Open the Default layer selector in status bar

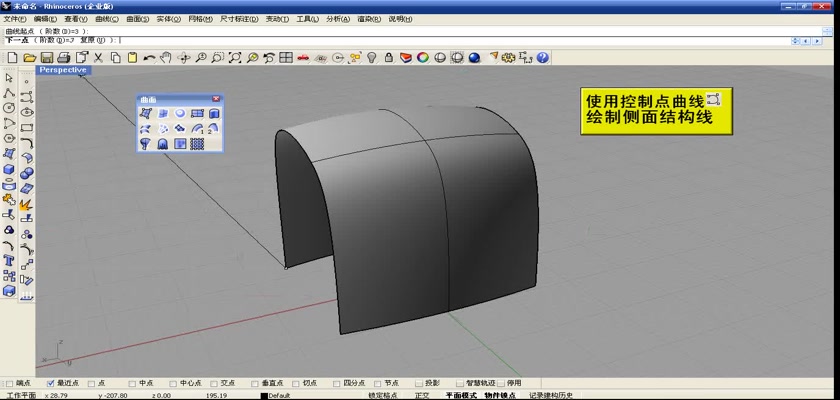click(285, 395)
